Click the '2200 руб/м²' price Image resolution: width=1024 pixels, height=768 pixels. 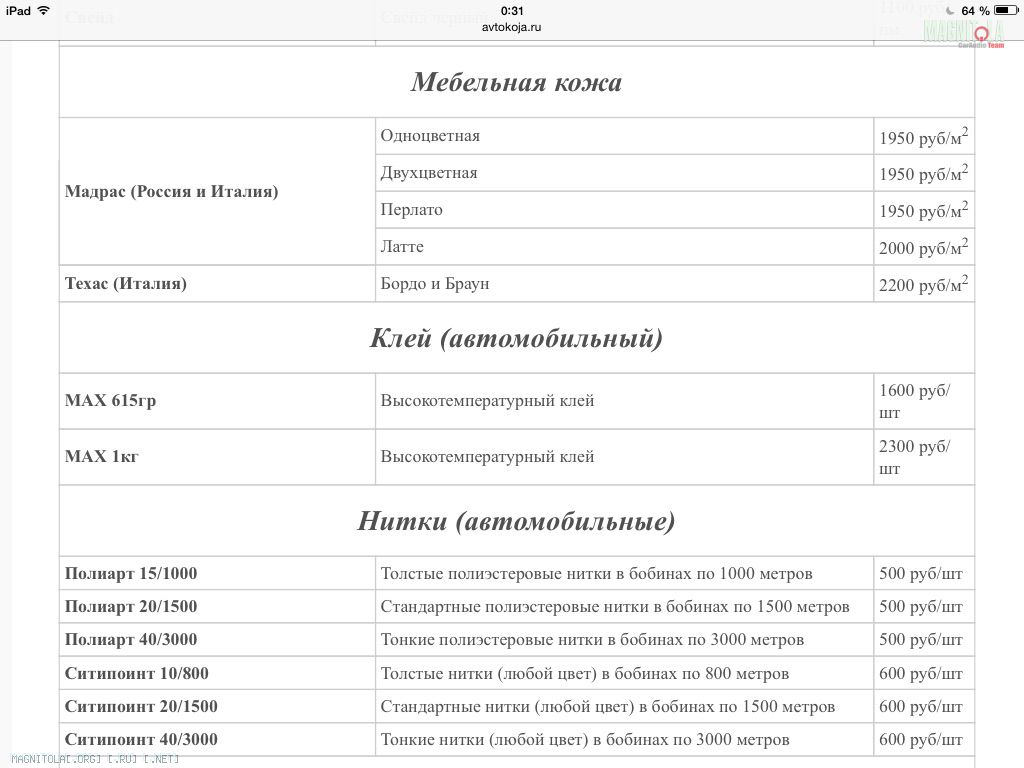click(923, 283)
